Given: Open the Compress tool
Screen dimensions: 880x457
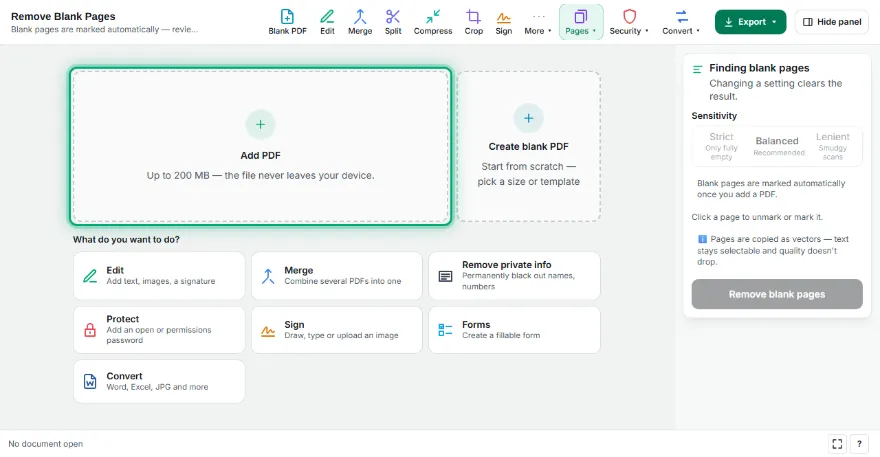Looking at the screenshot, I should tap(433, 22).
